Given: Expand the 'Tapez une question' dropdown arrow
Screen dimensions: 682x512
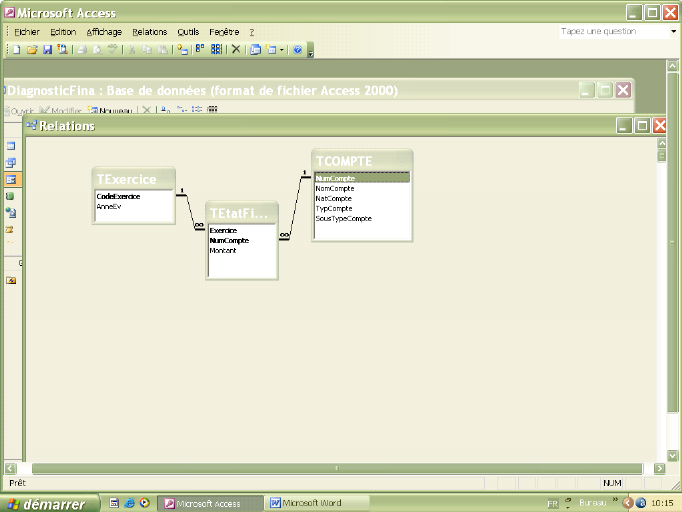Looking at the screenshot, I should pyautogui.click(x=673, y=31).
